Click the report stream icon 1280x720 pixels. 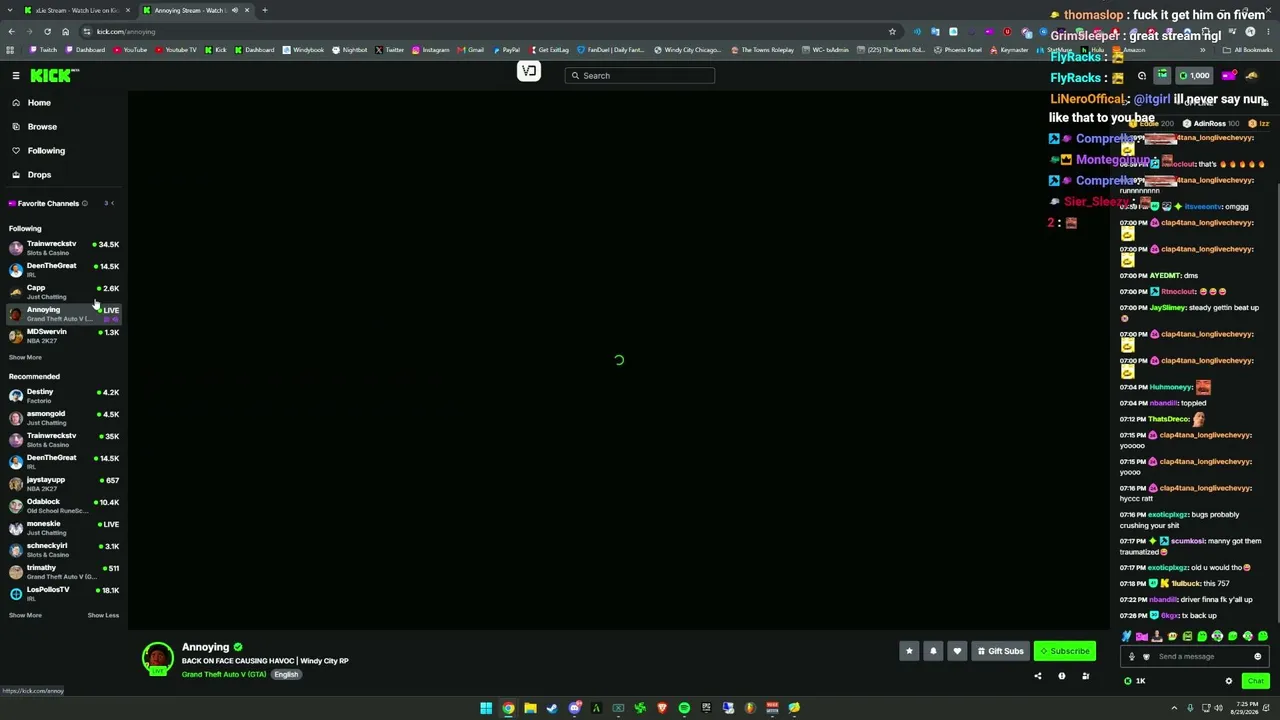(1062, 676)
